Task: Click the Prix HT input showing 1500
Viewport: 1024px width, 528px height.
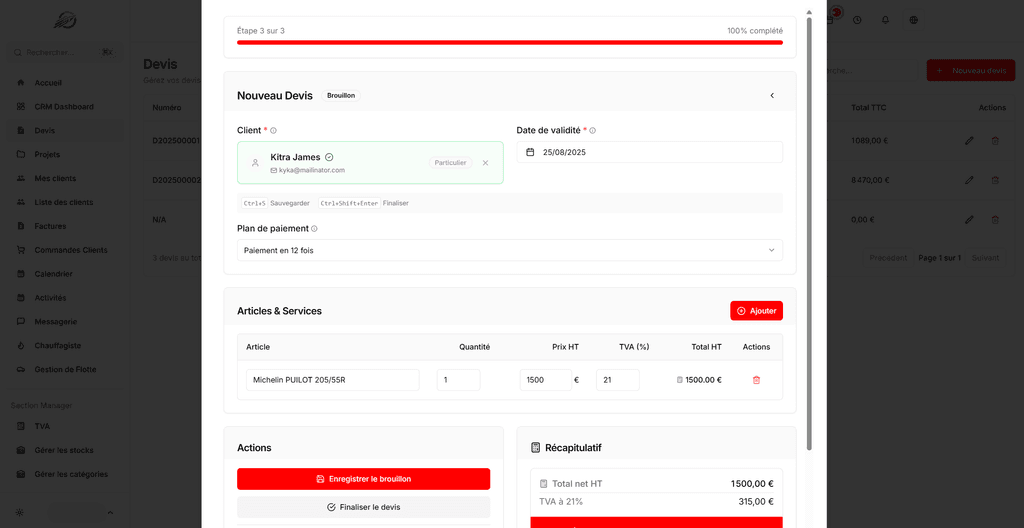Action: [x=545, y=380]
